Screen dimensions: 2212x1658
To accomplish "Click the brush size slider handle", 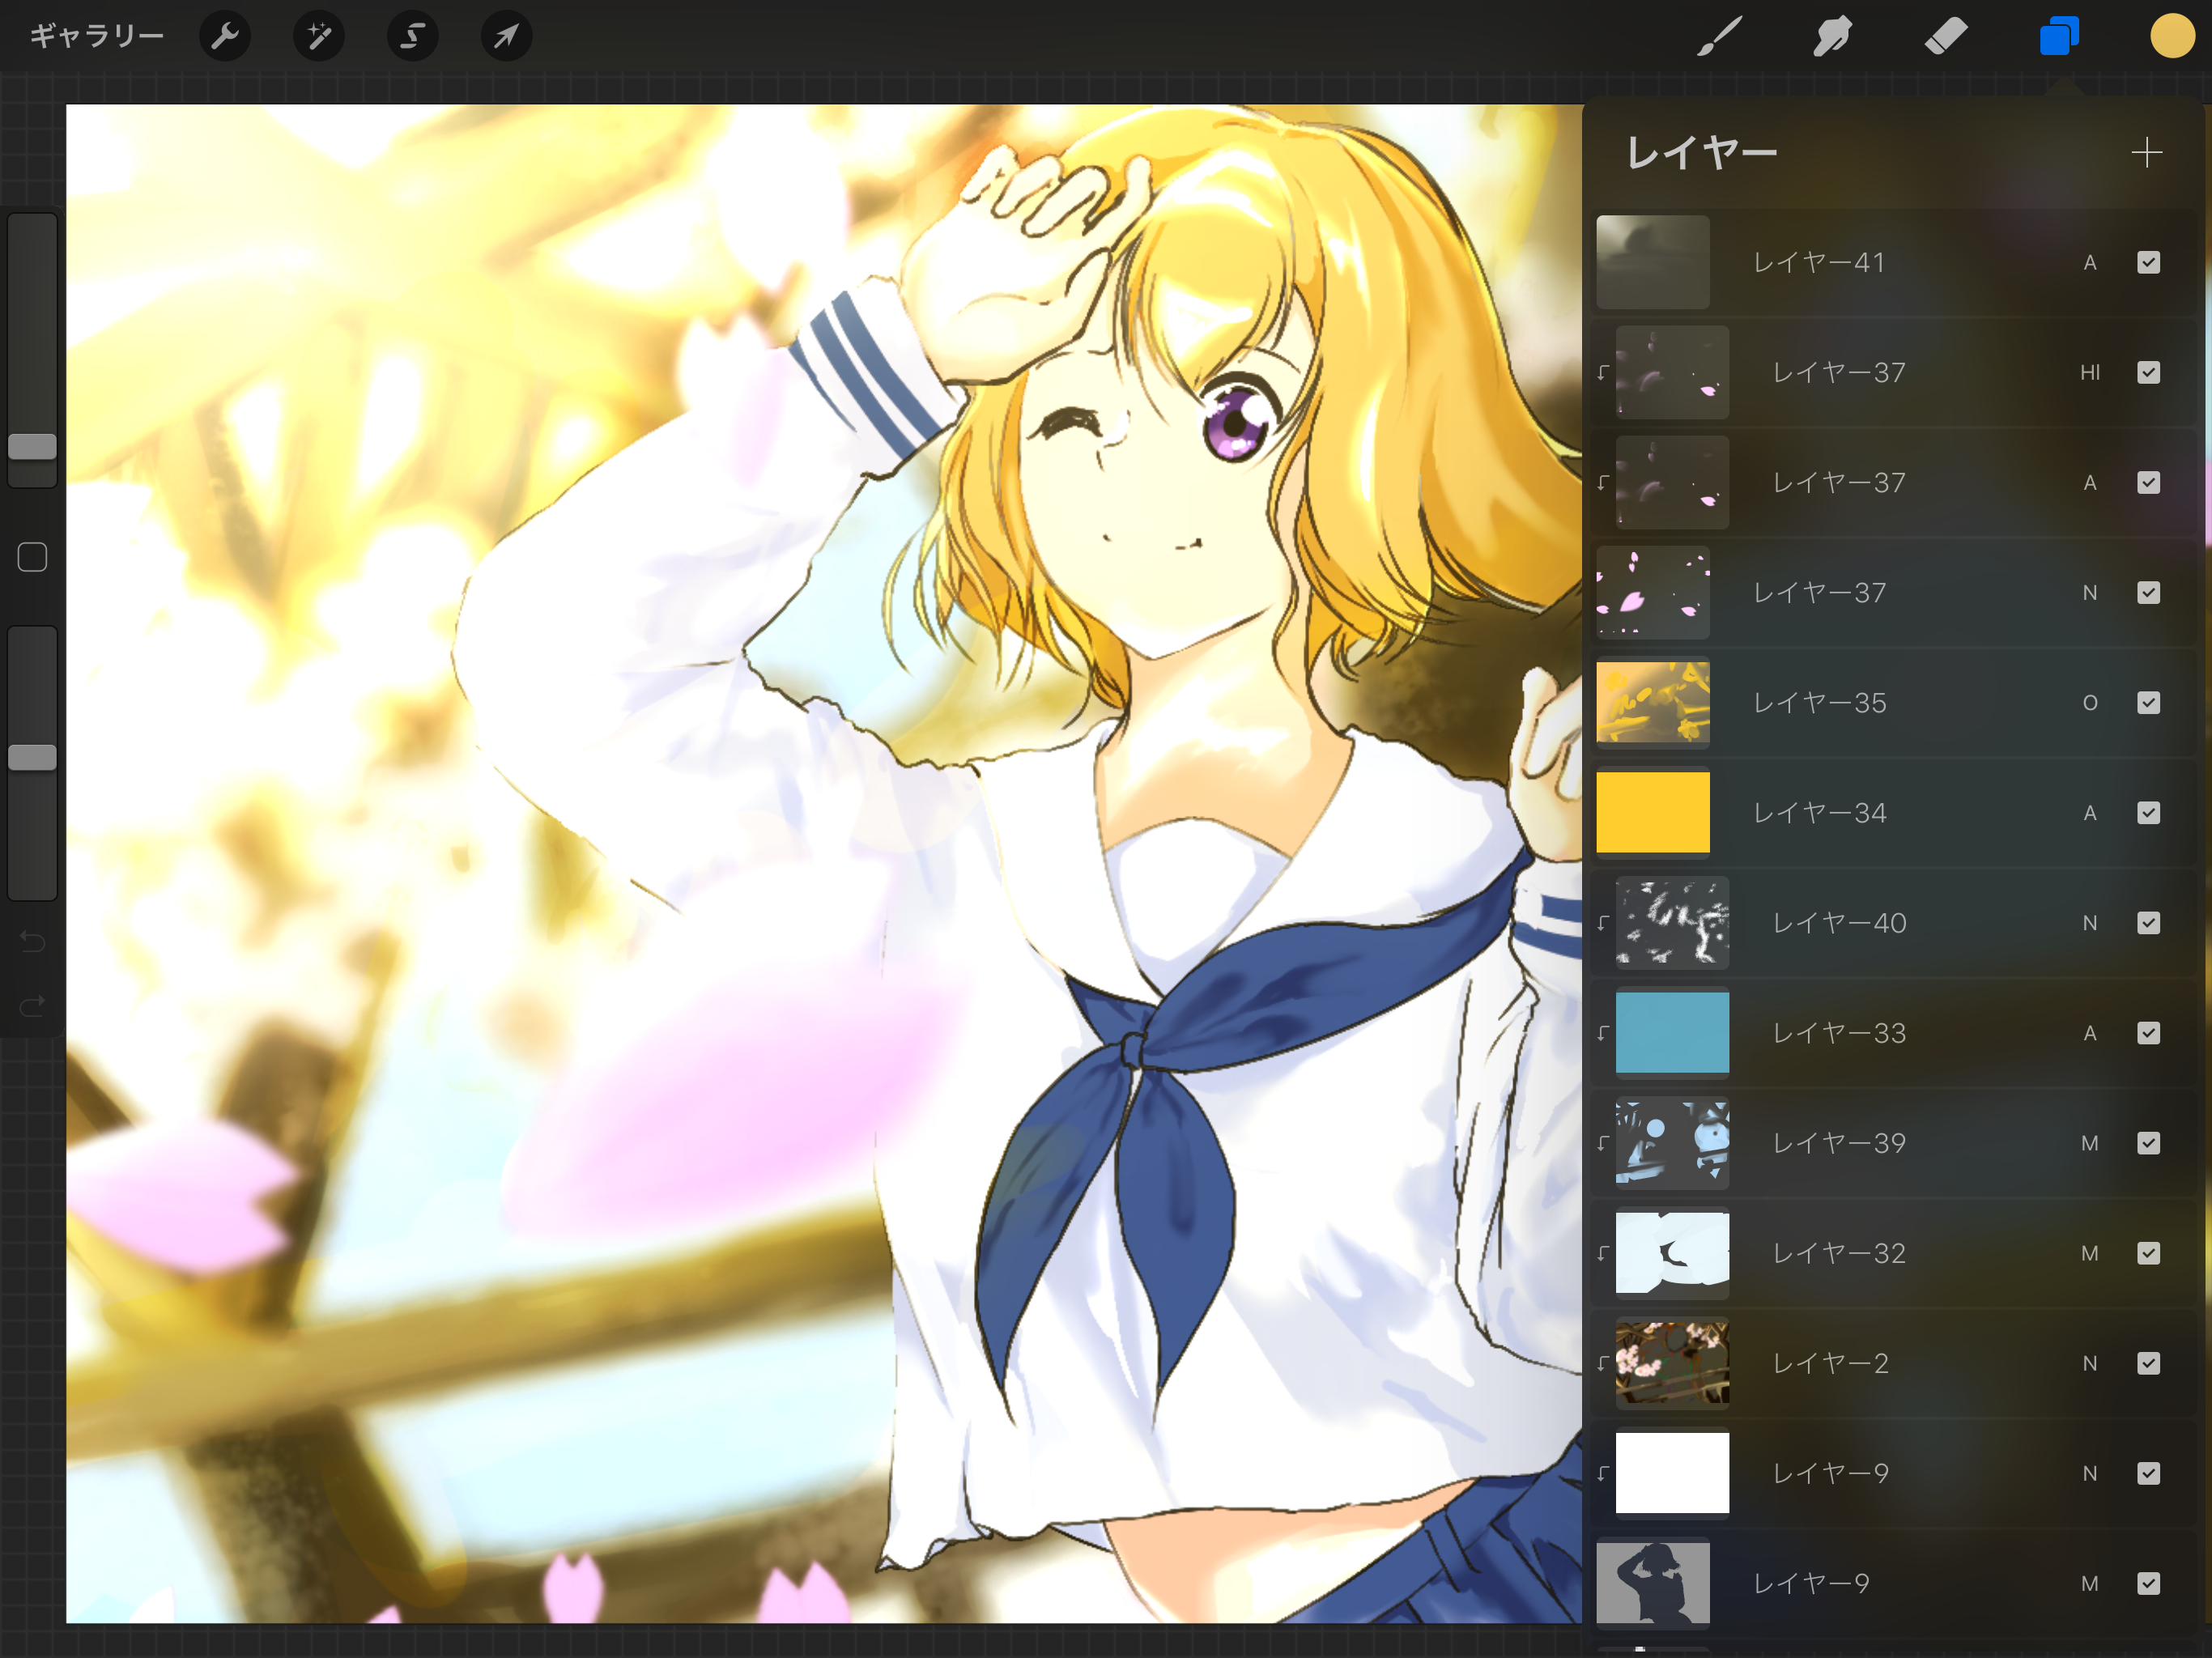I will 32,447.
